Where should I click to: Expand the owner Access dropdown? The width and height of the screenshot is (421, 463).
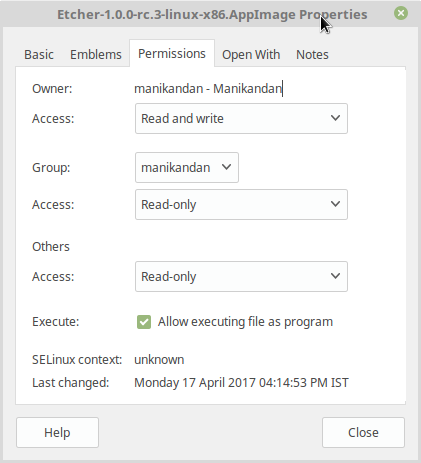241,118
